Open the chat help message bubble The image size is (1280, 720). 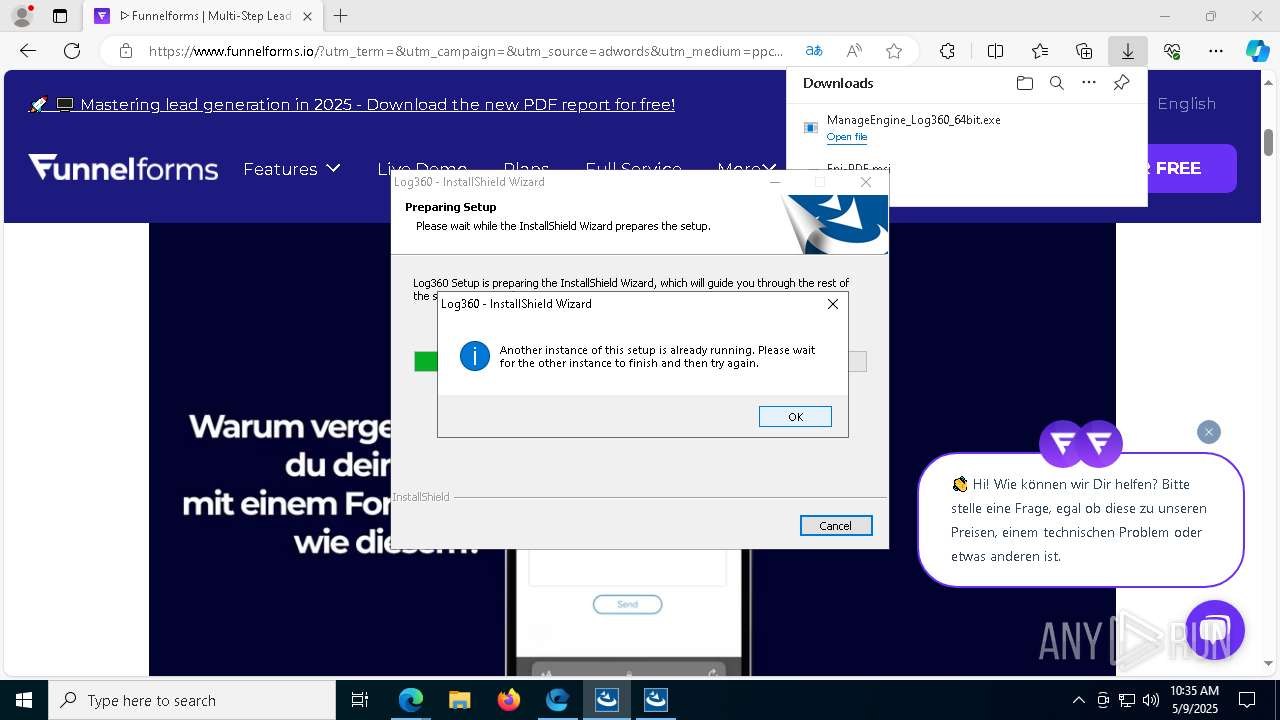(1080, 520)
